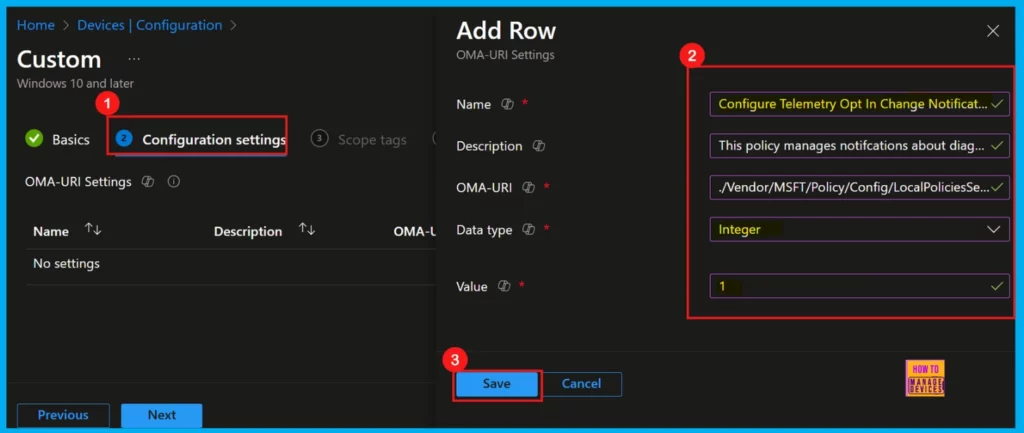The width and height of the screenshot is (1024, 433).
Task: Click the Next button
Action: click(161, 415)
